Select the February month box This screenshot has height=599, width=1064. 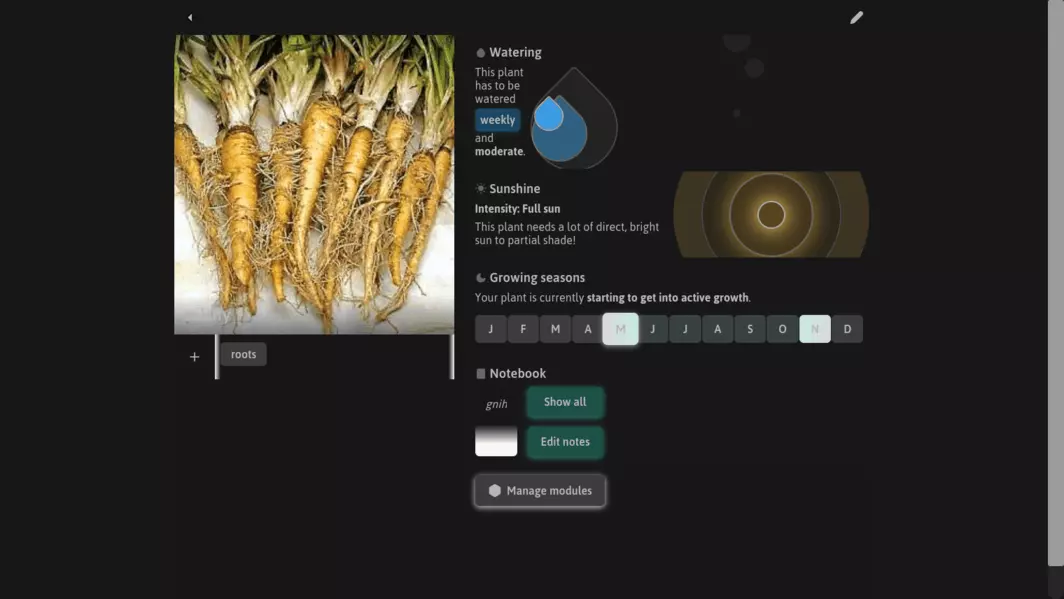(x=523, y=329)
